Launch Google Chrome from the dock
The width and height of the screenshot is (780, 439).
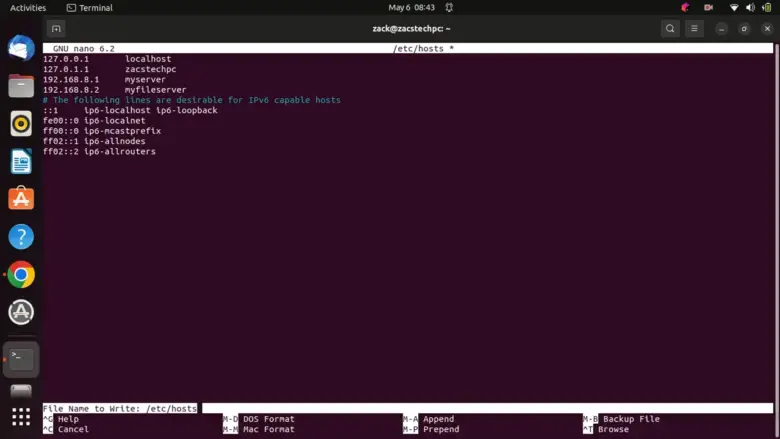tap(21, 275)
